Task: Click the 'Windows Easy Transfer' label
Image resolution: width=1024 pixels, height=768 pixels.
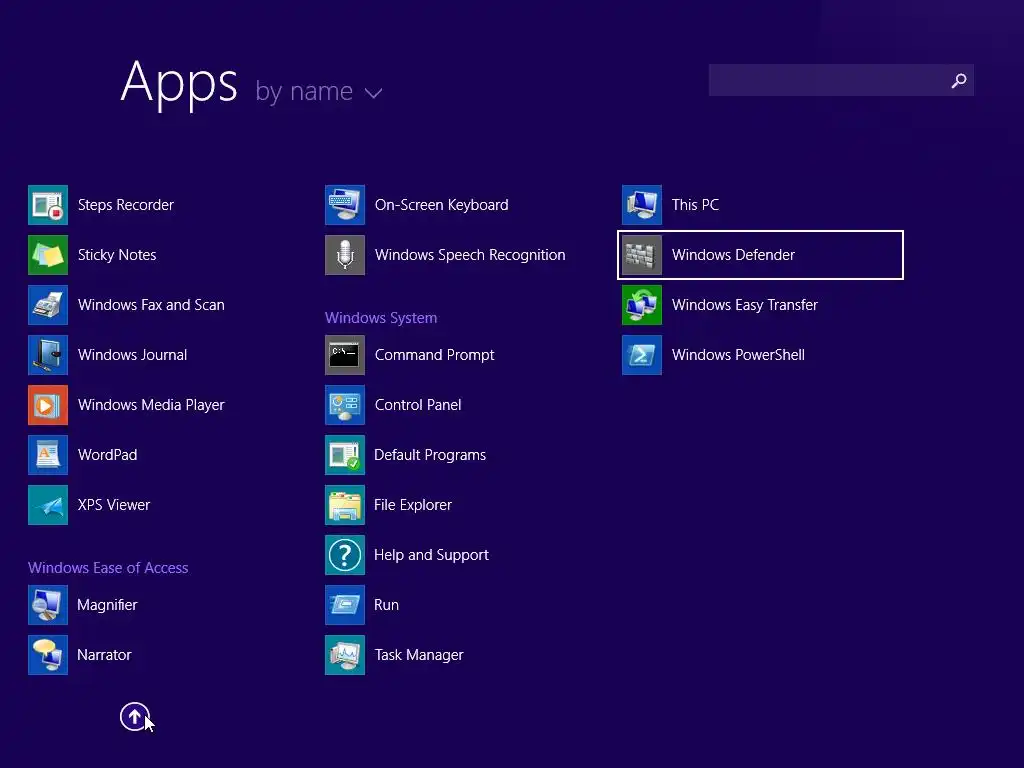Action: coord(745,305)
